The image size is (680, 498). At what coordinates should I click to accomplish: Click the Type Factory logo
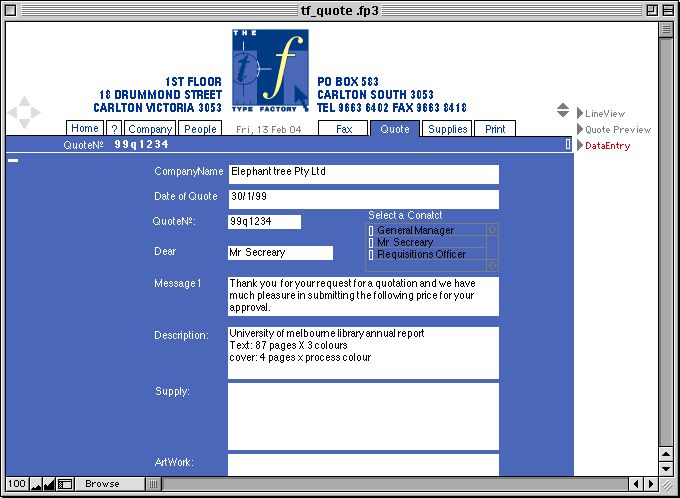pyautogui.click(x=270, y=70)
